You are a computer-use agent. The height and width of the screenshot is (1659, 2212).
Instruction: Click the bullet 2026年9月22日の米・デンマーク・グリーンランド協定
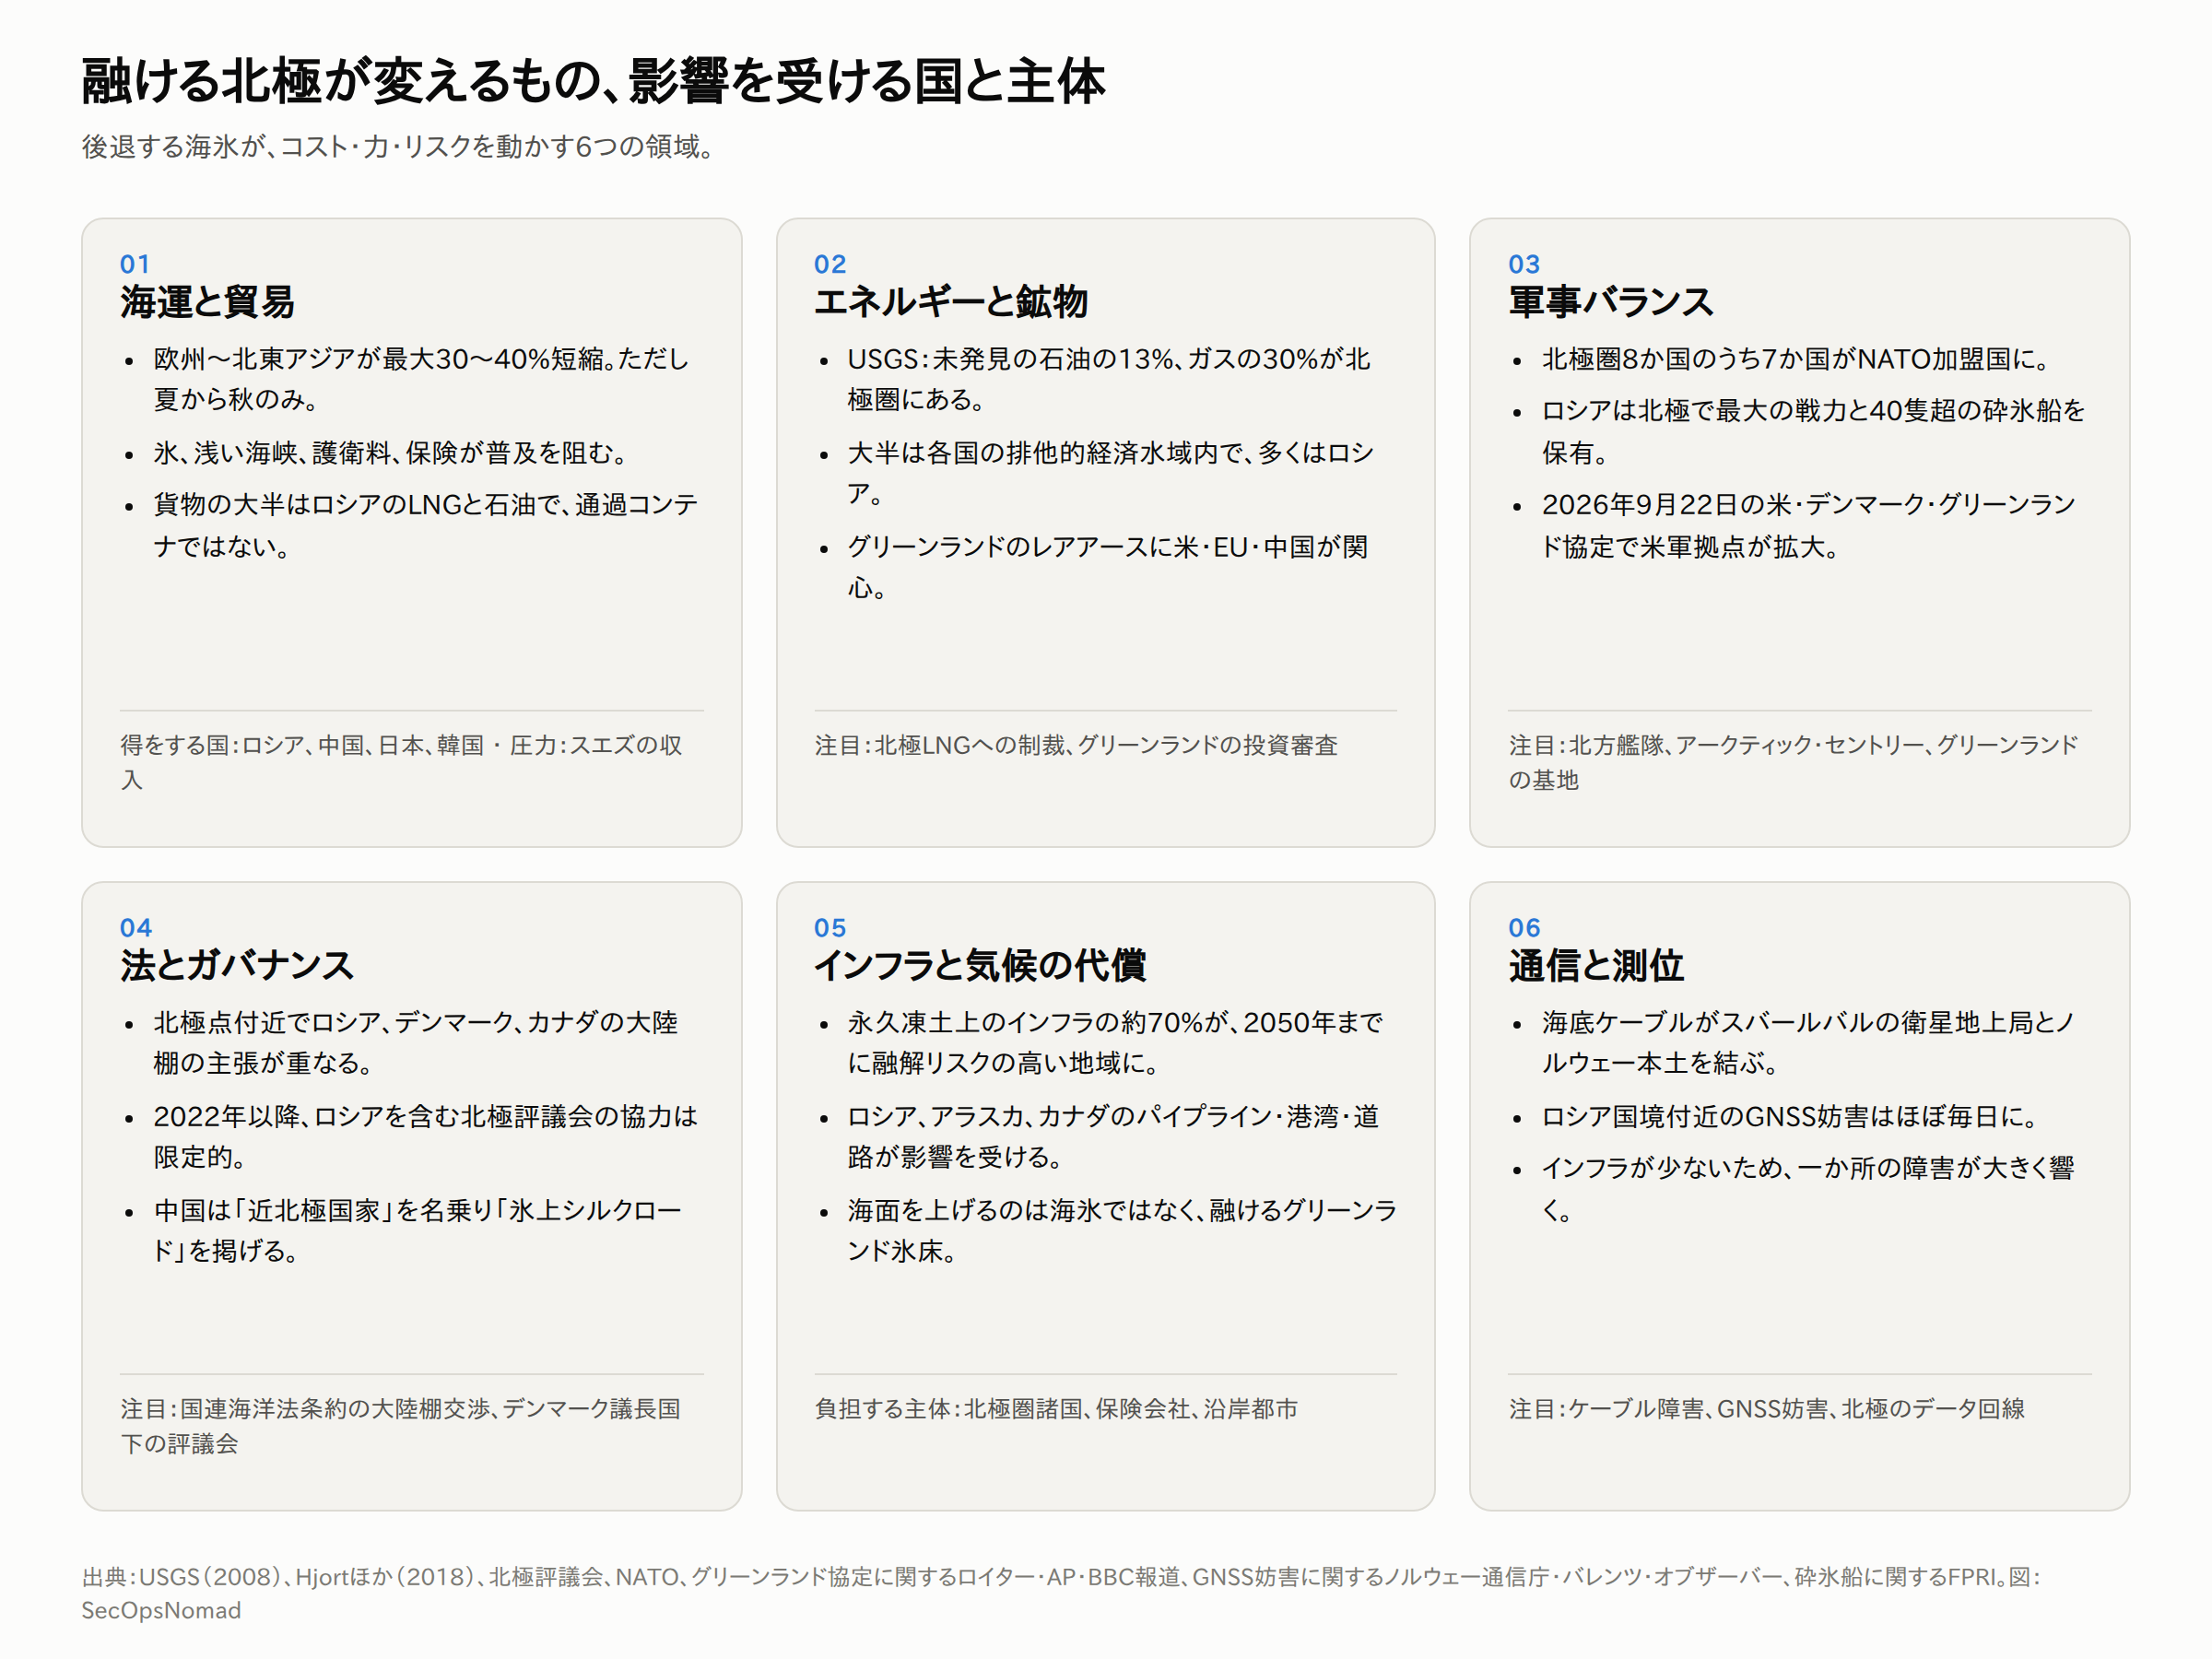(x=1808, y=525)
